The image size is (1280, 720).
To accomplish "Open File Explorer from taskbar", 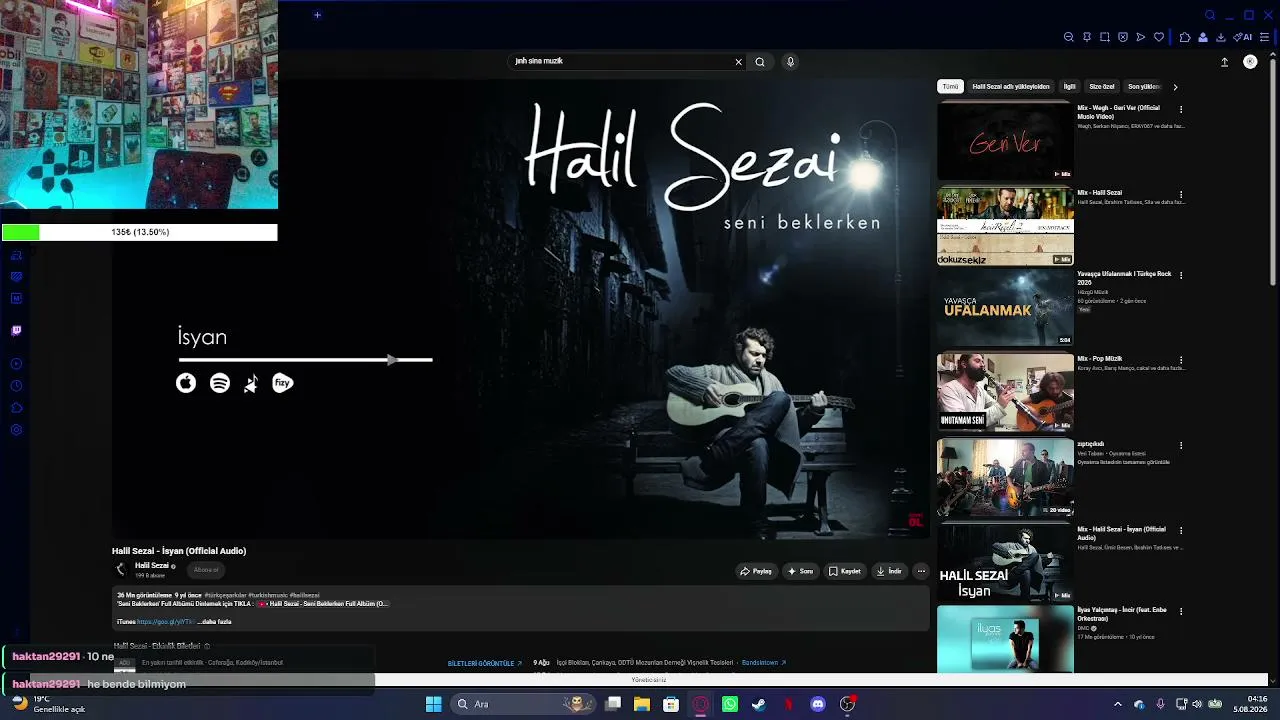I will tap(642, 704).
